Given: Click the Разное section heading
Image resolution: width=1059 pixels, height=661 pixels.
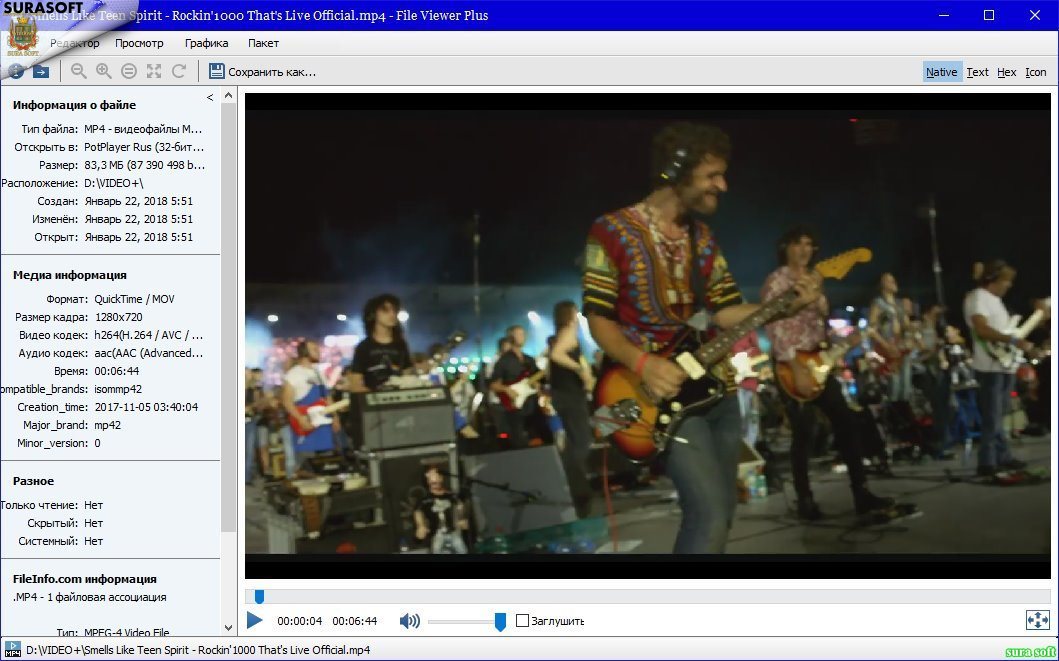Looking at the screenshot, I should click(33, 481).
